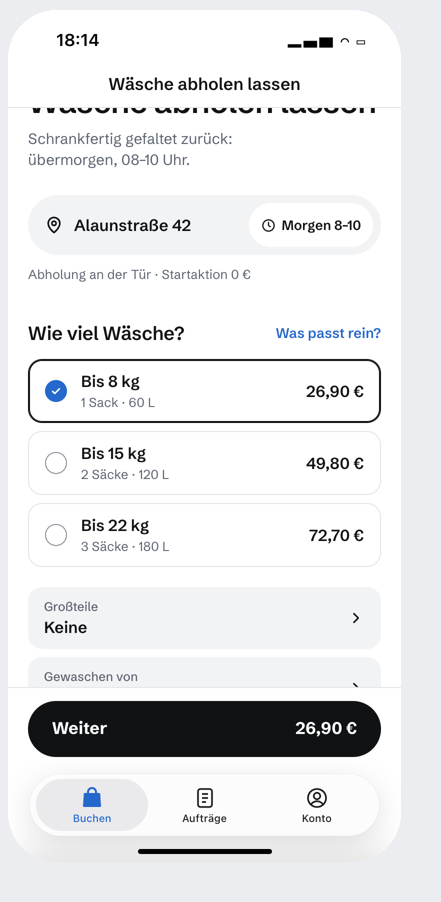Tap the Buchen shopping bag icon
441x902 pixels.
(92, 798)
